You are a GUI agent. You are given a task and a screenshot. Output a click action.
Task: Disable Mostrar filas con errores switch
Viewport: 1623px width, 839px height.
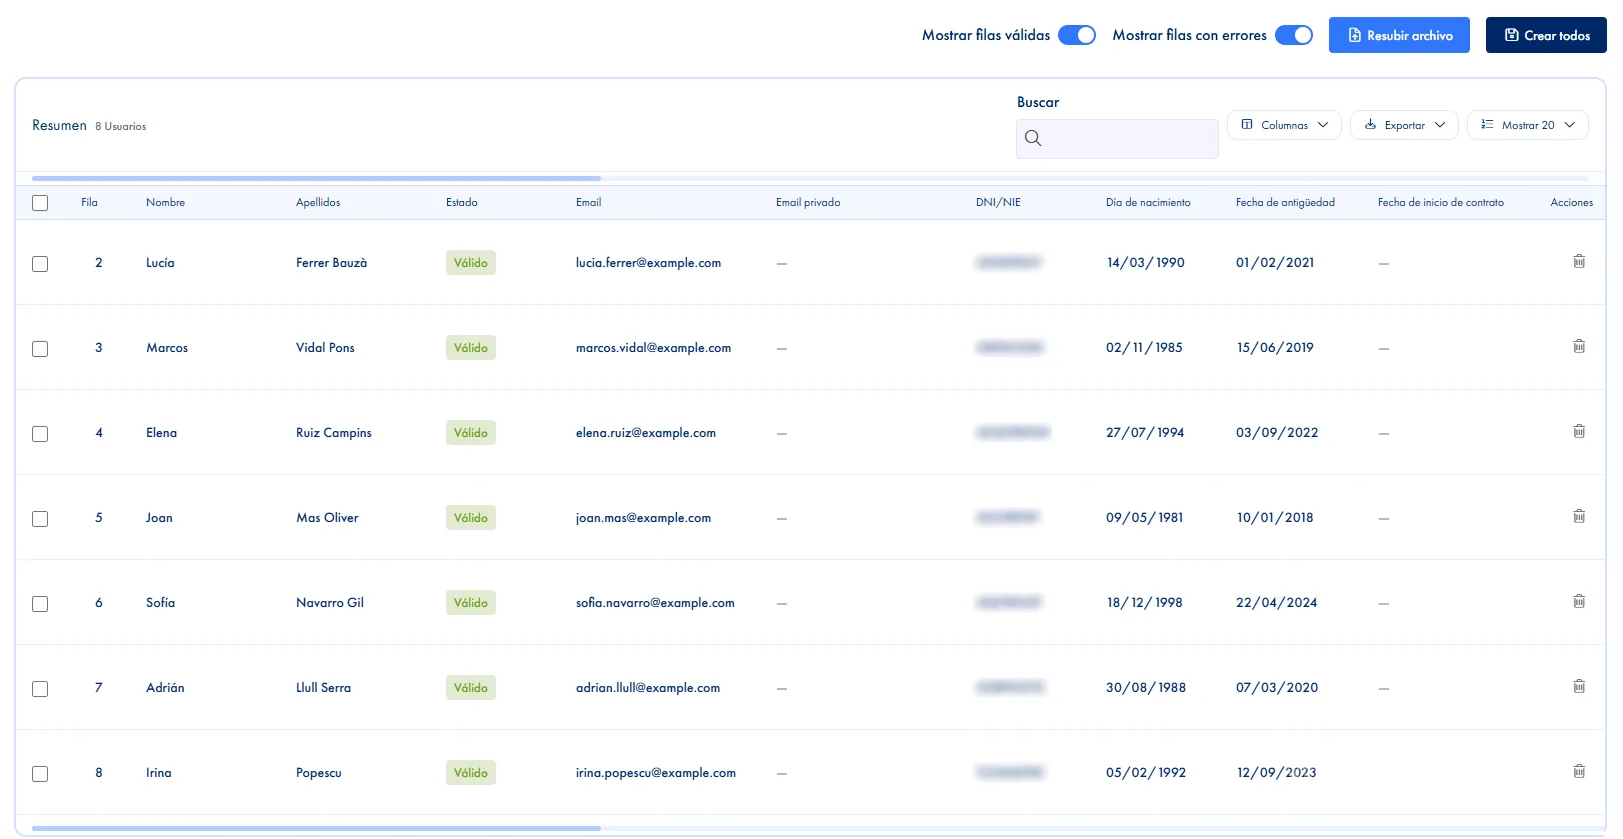(x=1294, y=35)
